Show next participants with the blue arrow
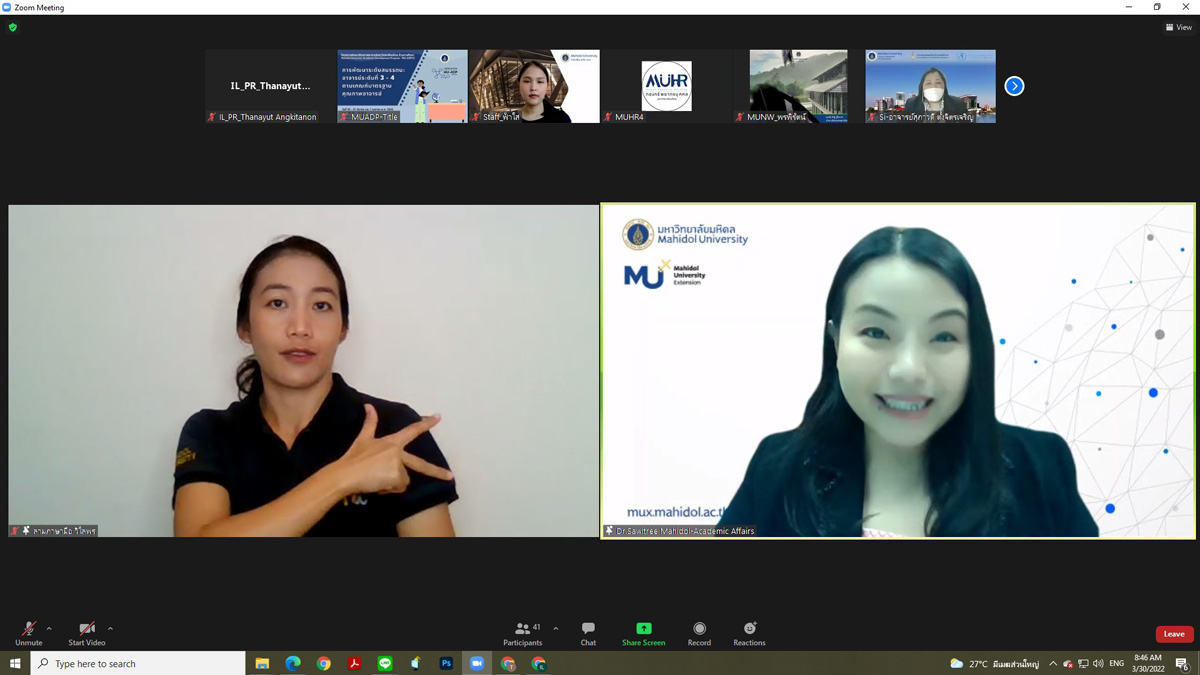Viewport: 1200px width, 675px height. [1014, 86]
